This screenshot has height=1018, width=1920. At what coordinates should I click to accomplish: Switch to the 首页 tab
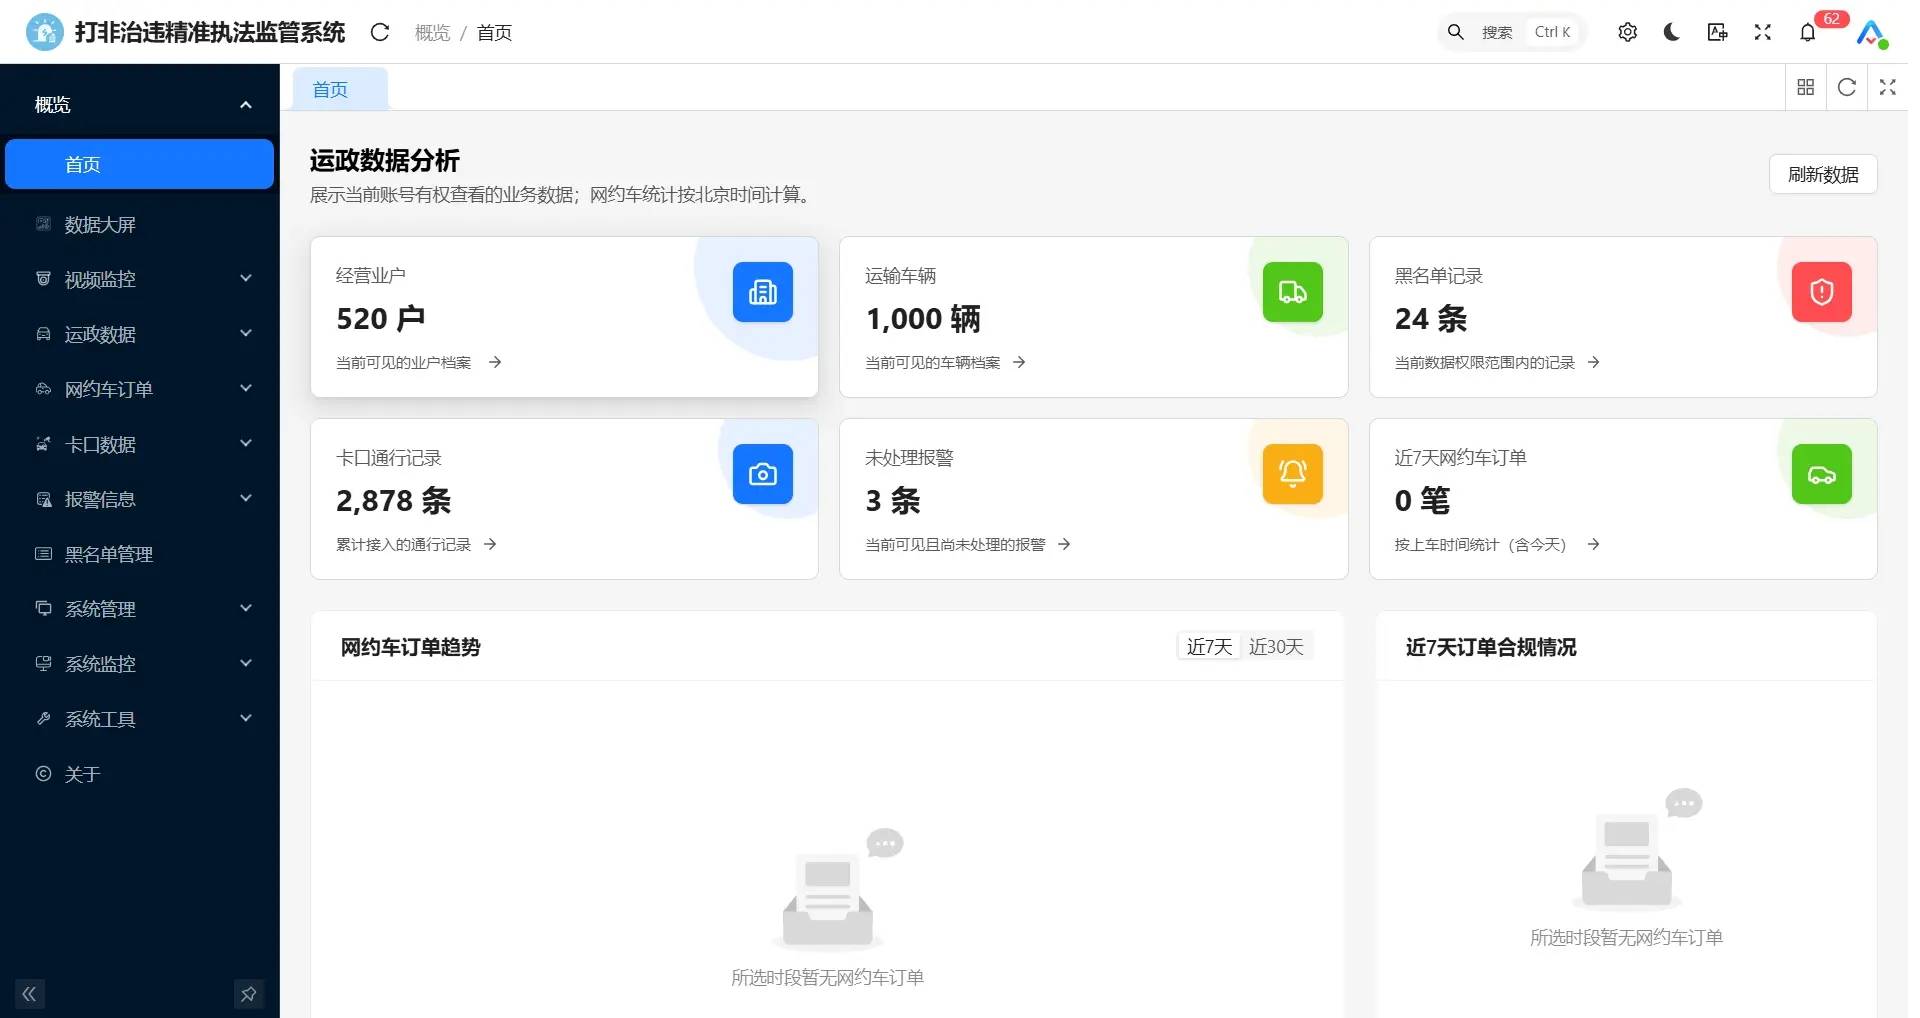click(x=339, y=89)
